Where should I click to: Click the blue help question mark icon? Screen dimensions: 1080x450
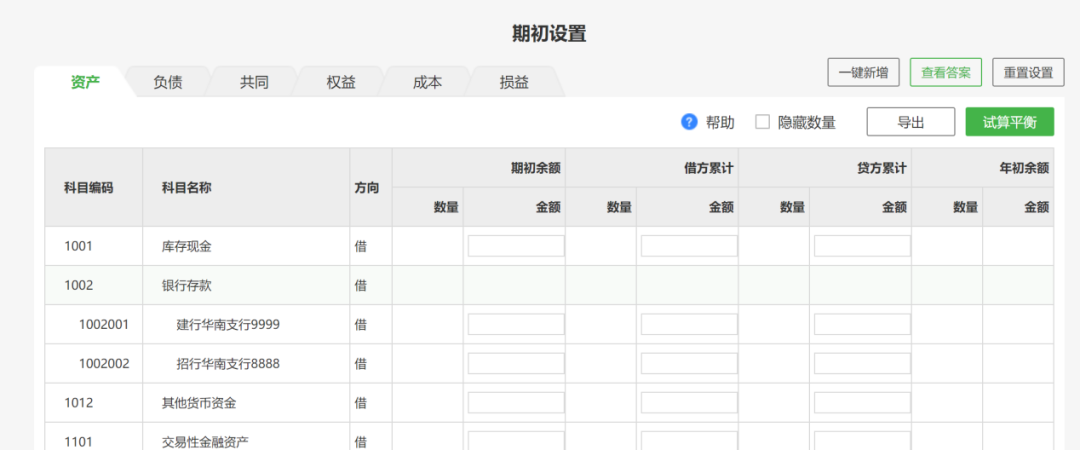point(689,122)
